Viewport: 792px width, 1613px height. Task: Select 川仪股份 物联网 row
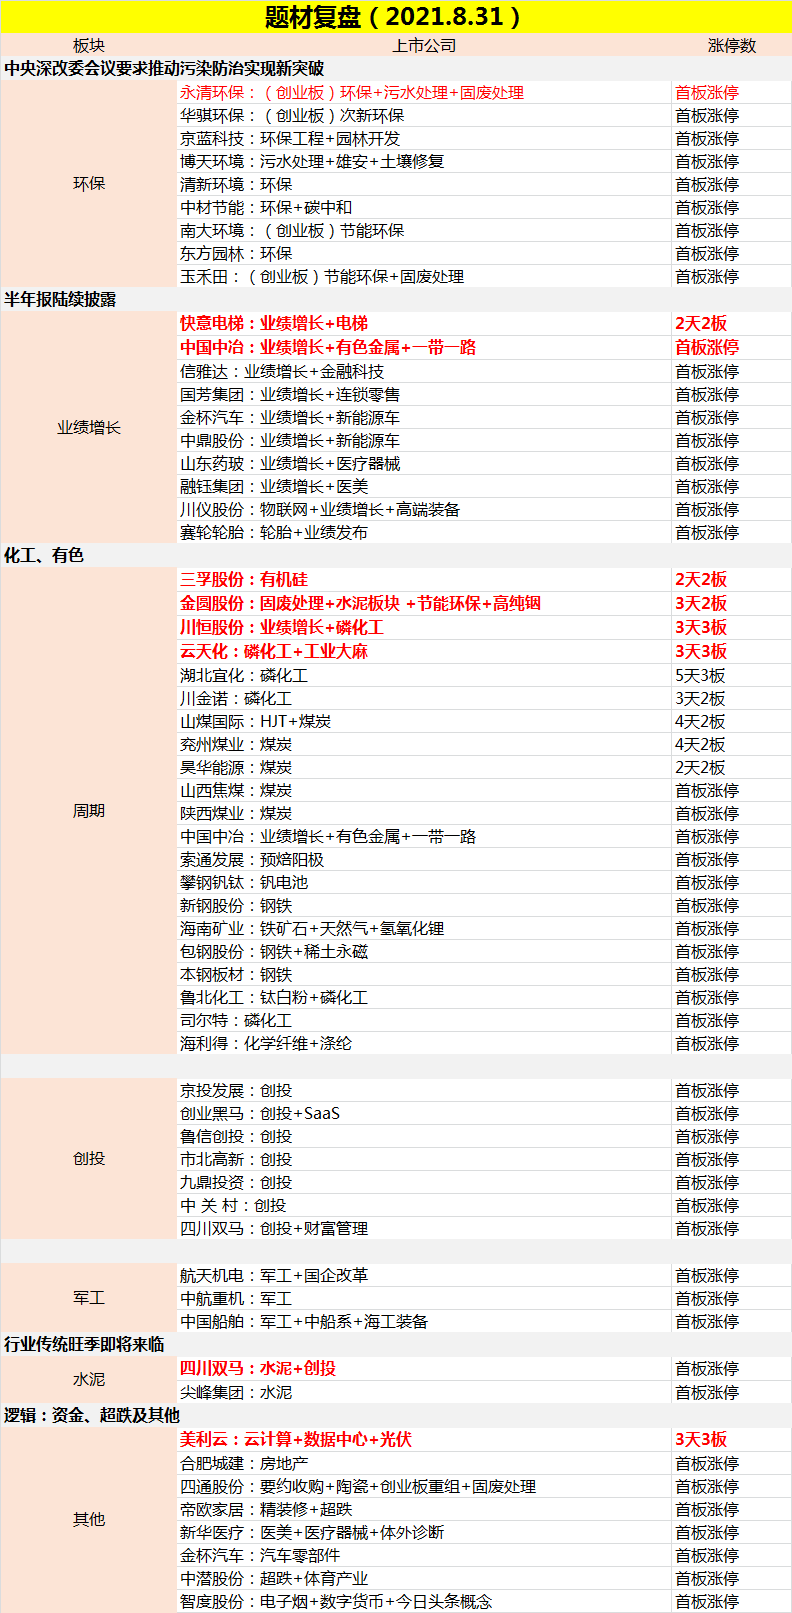click(x=320, y=510)
